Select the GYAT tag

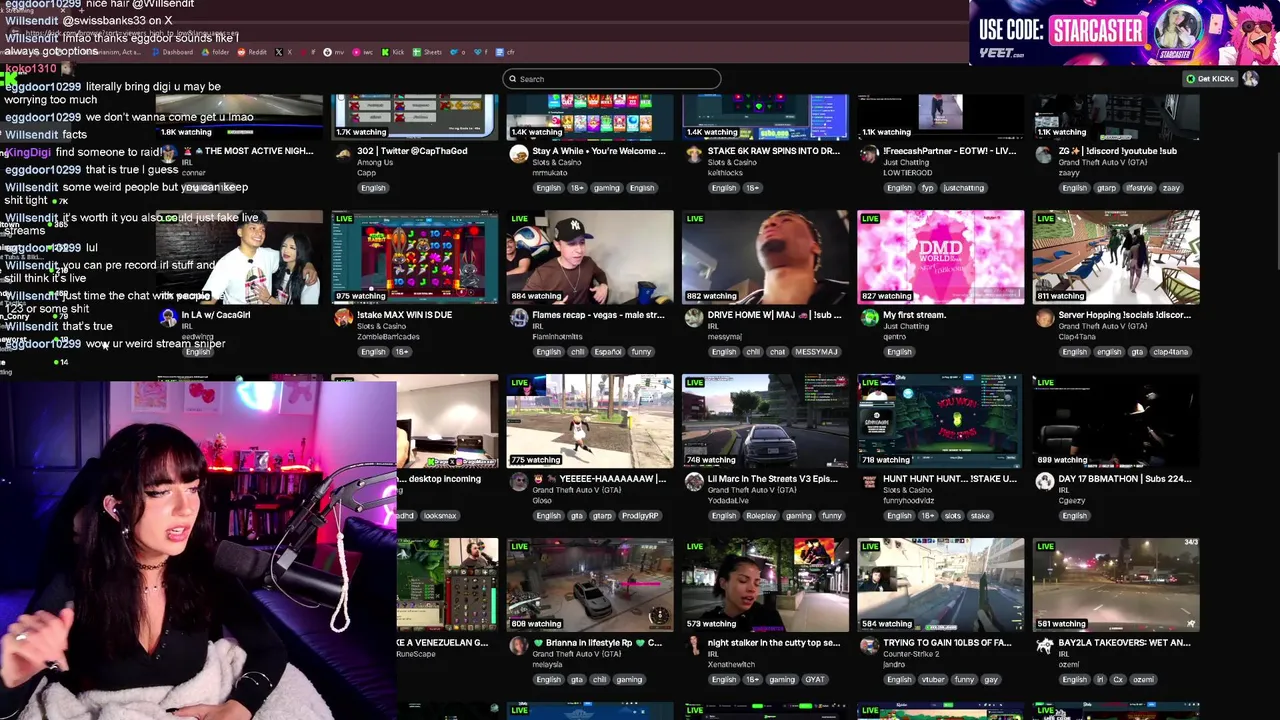[814, 680]
